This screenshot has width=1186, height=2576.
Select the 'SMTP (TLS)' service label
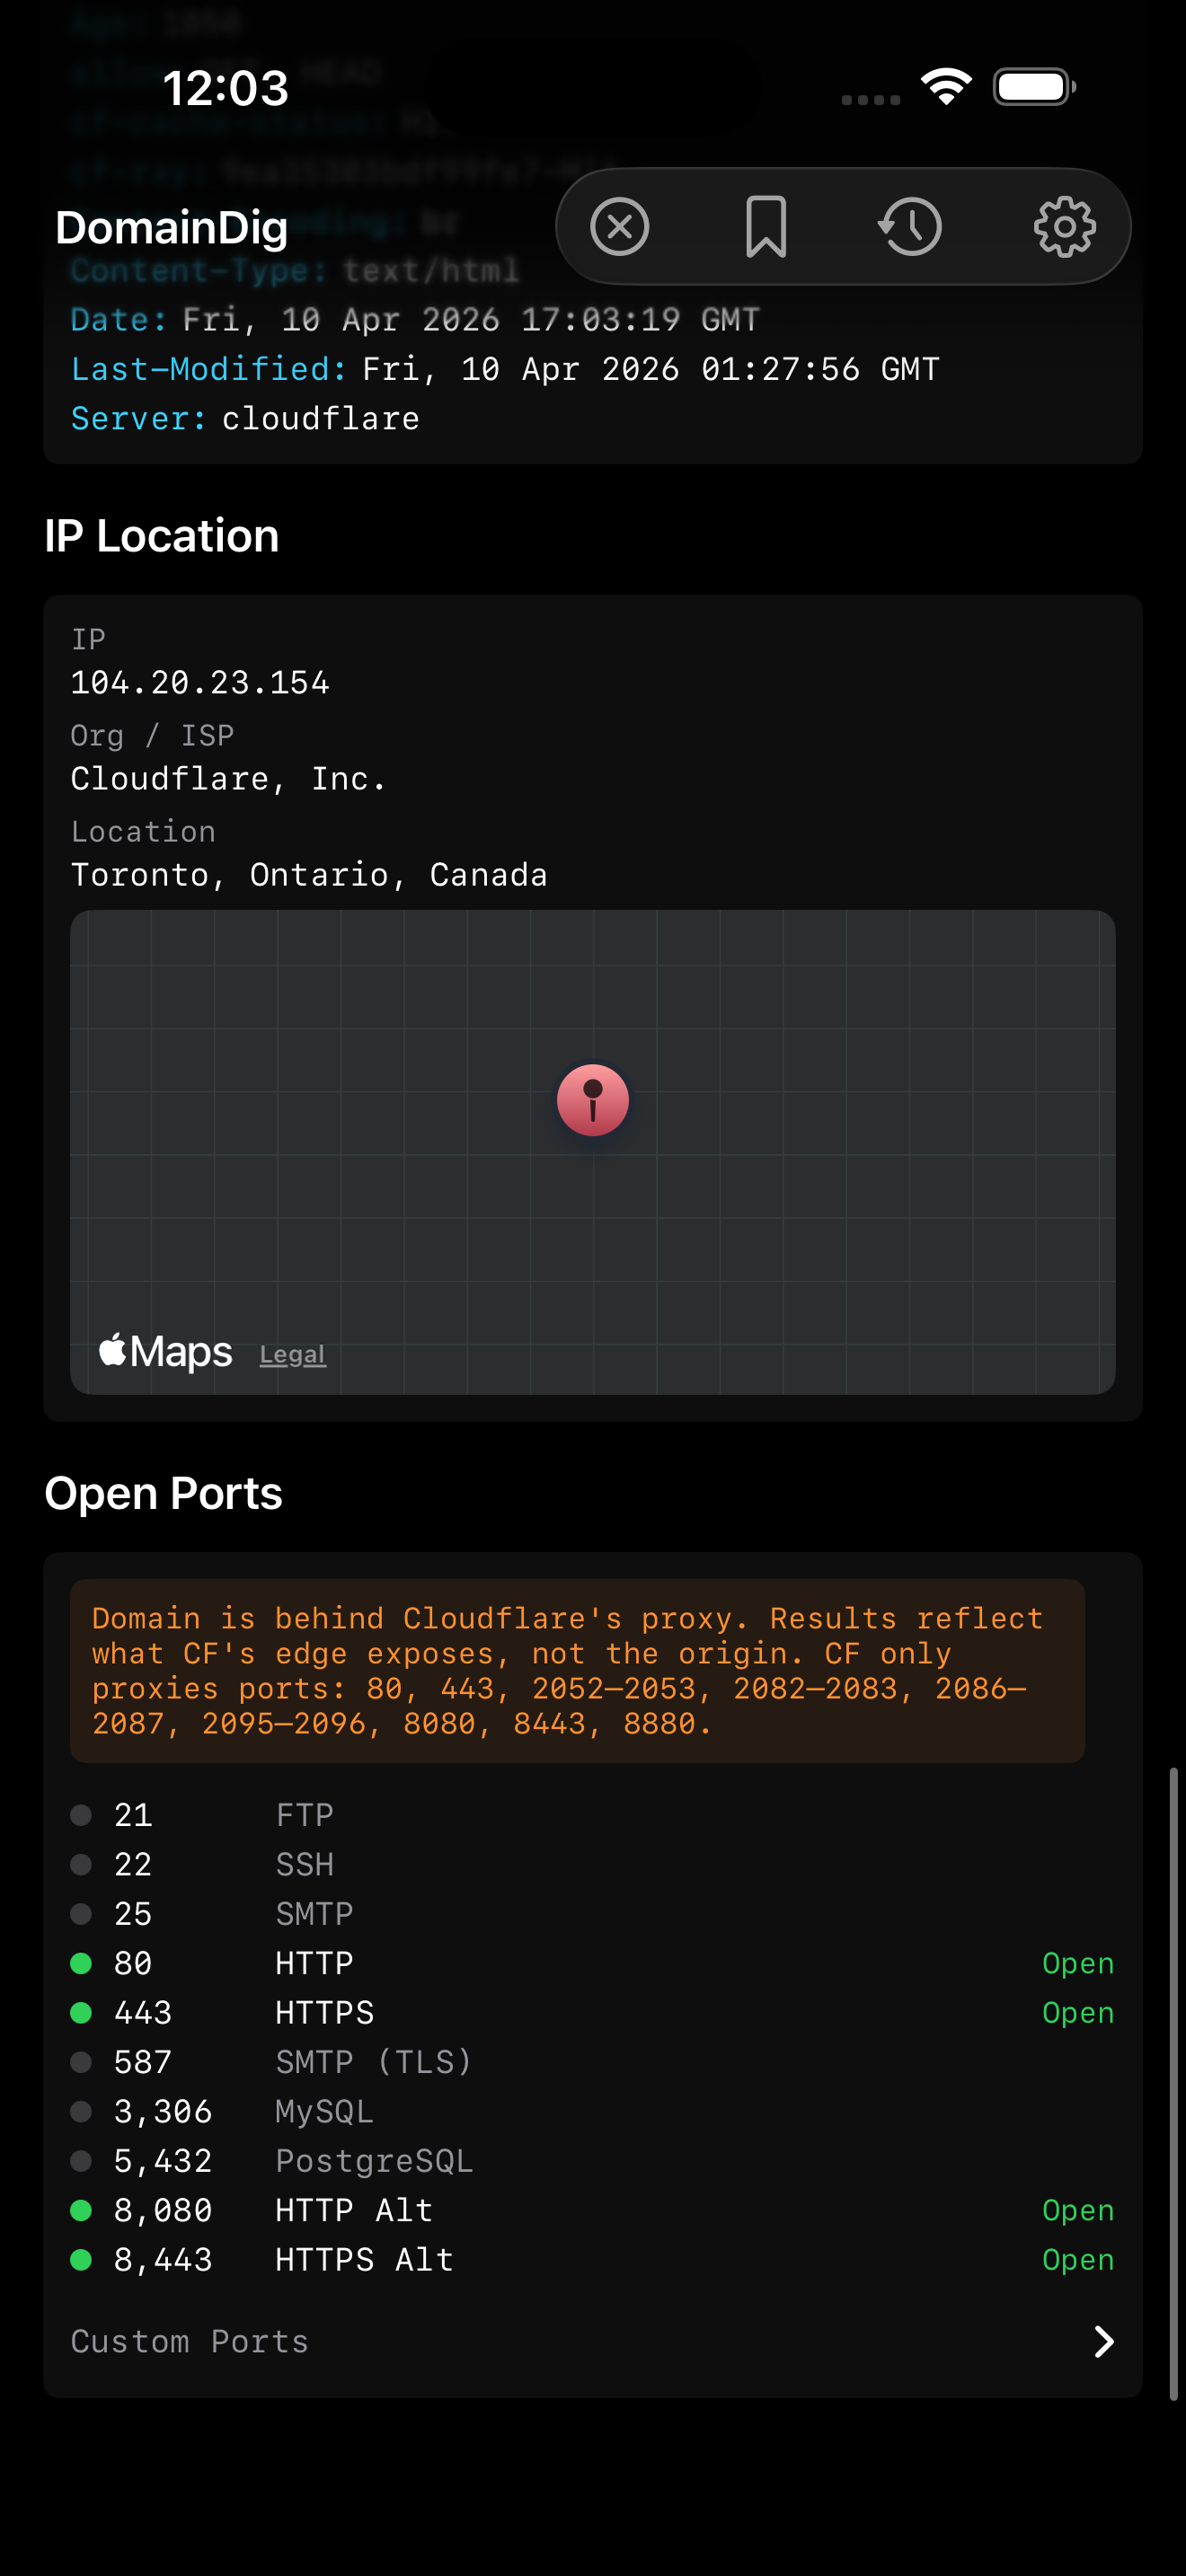(x=374, y=2062)
